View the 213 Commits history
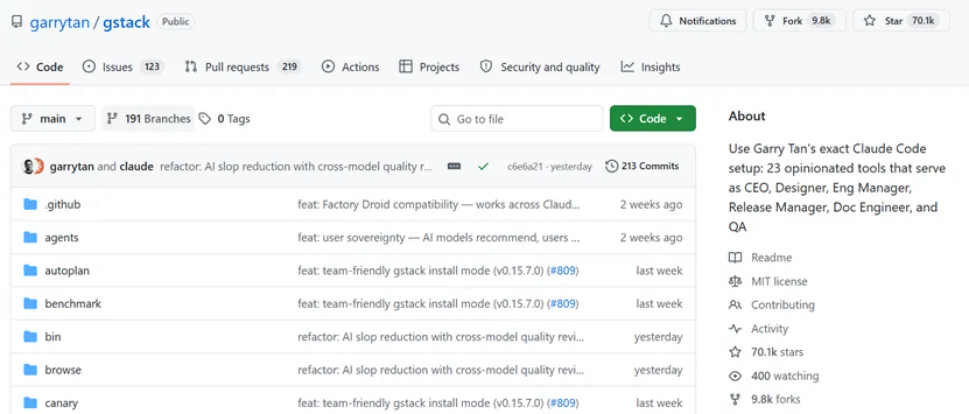Image resolution: width=969 pixels, height=414 pixels. click(642, 166)
